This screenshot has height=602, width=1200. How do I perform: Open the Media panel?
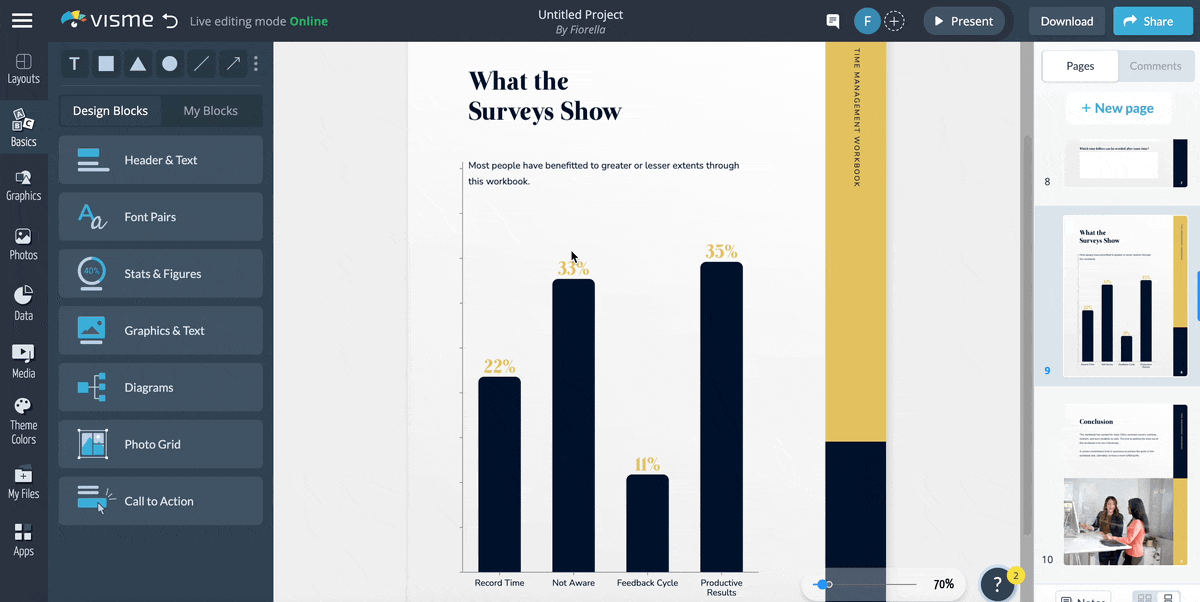coord(22,357)
